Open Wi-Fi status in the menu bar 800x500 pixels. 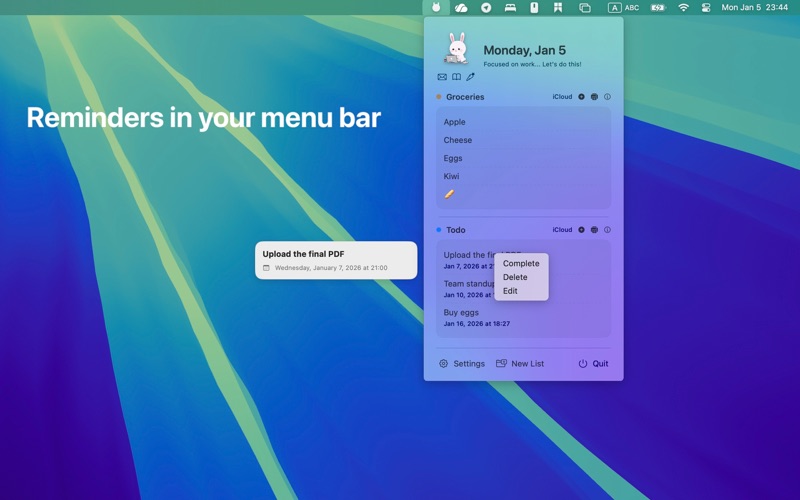tap(684, 7)
